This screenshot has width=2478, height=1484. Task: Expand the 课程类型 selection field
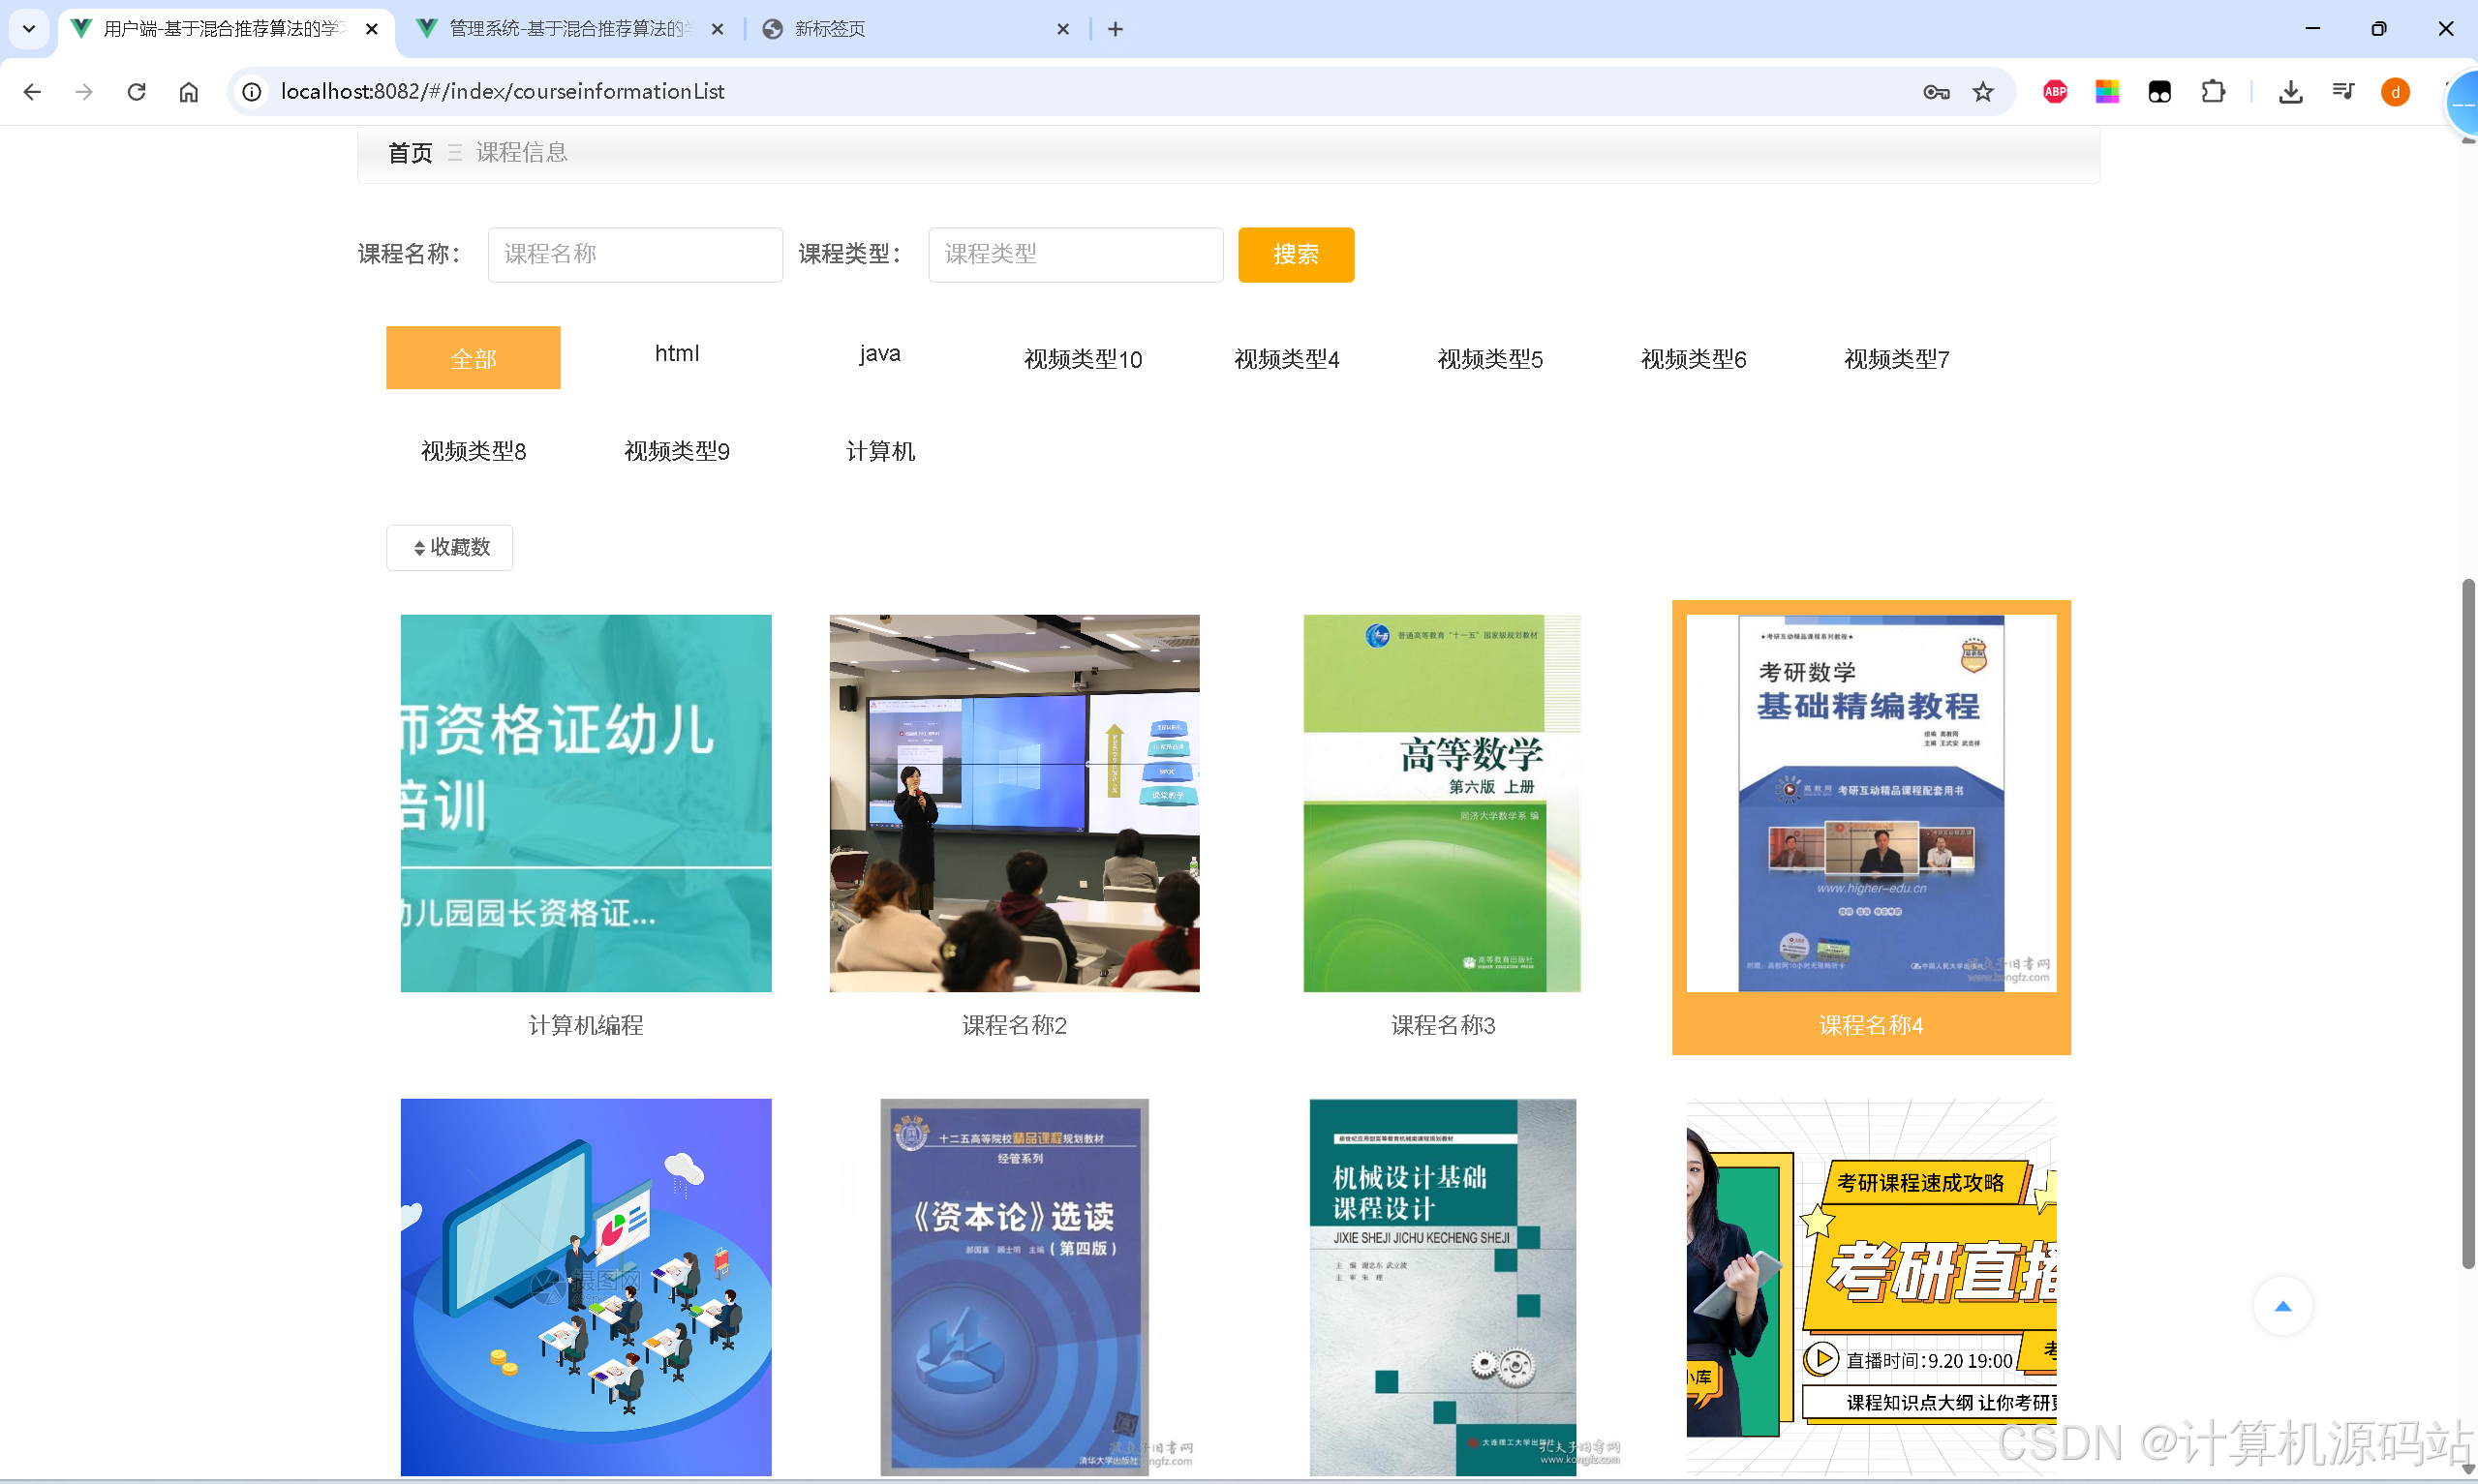[1075, 254]
